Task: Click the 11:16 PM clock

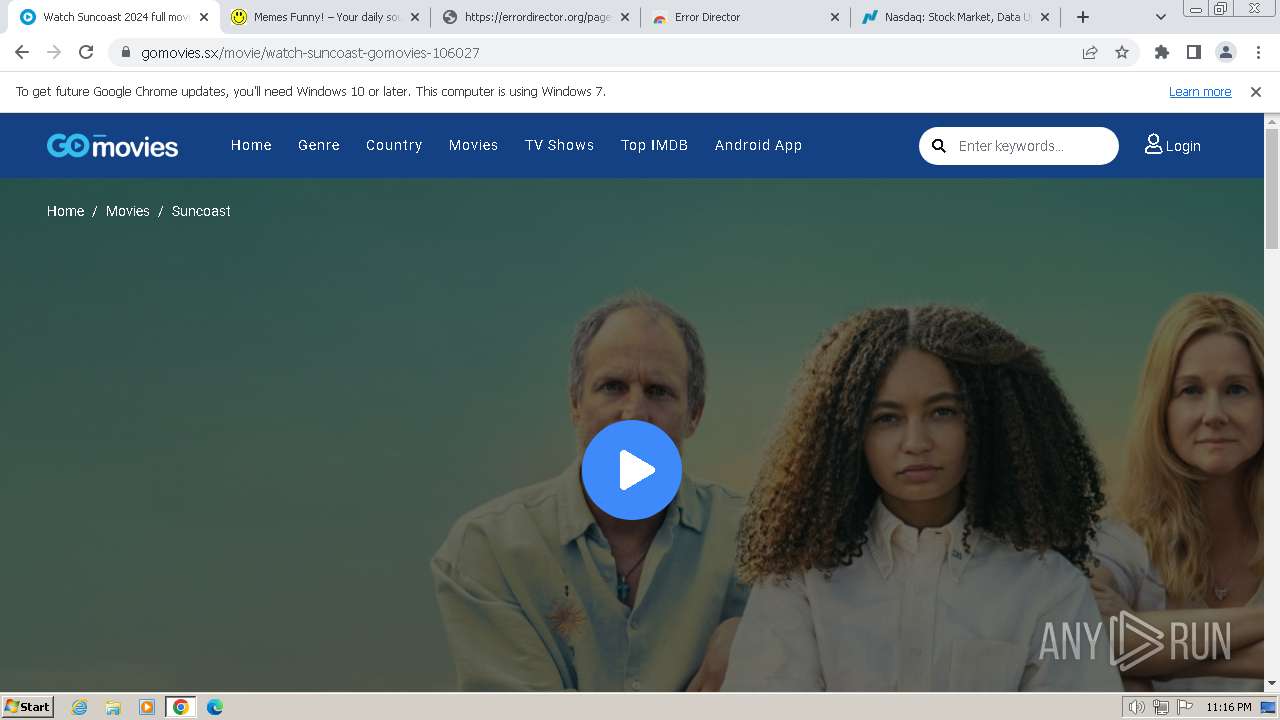Action: (x=1228, y=707)
